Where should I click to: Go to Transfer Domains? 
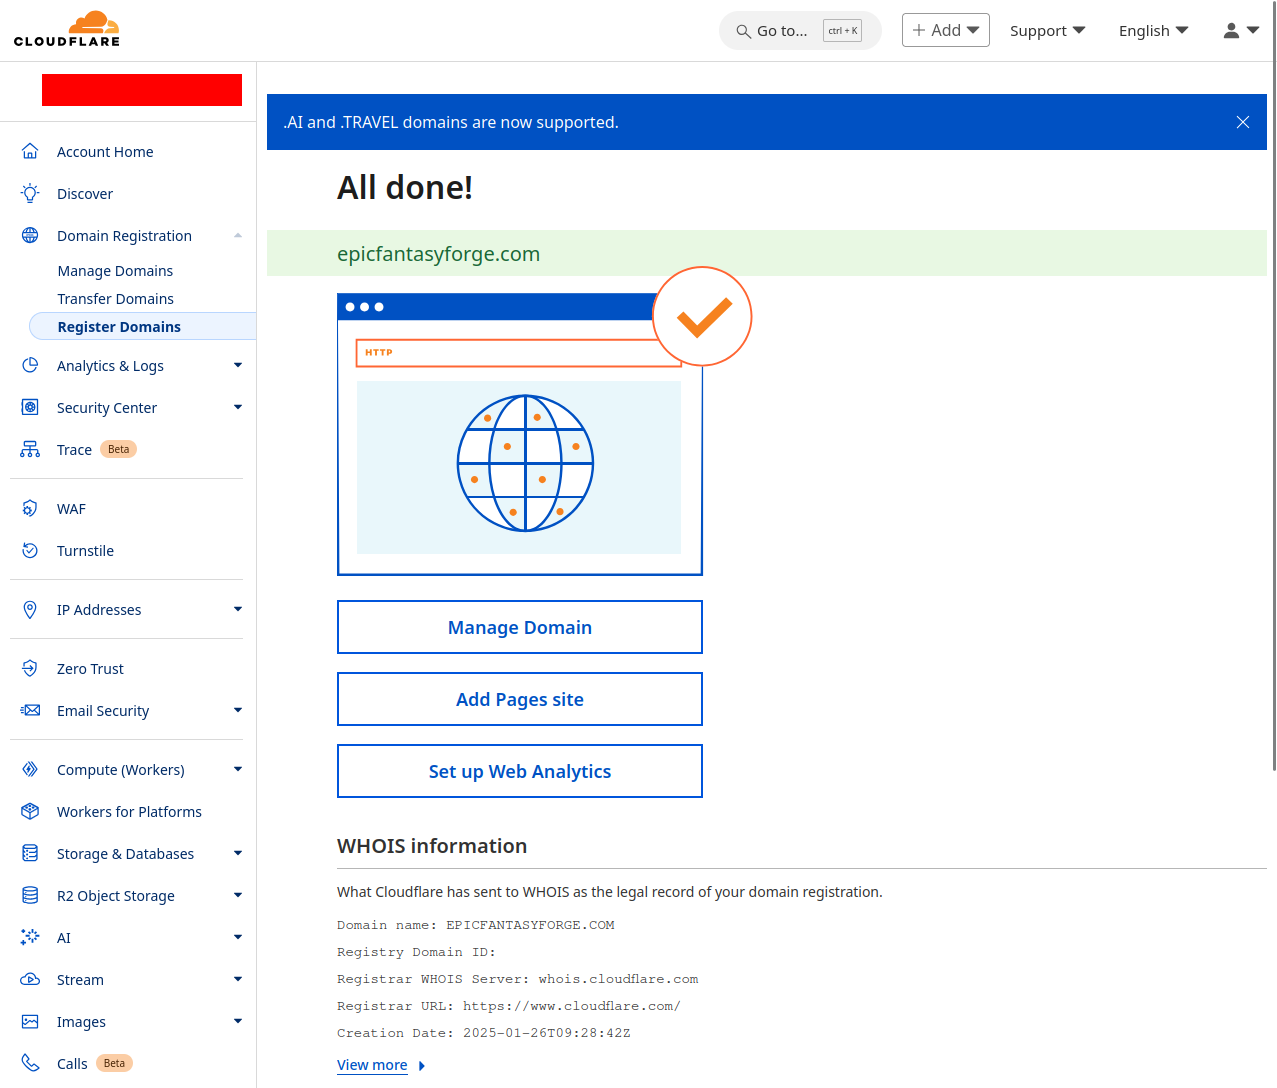pyautogui.click(x=115, y=299)
